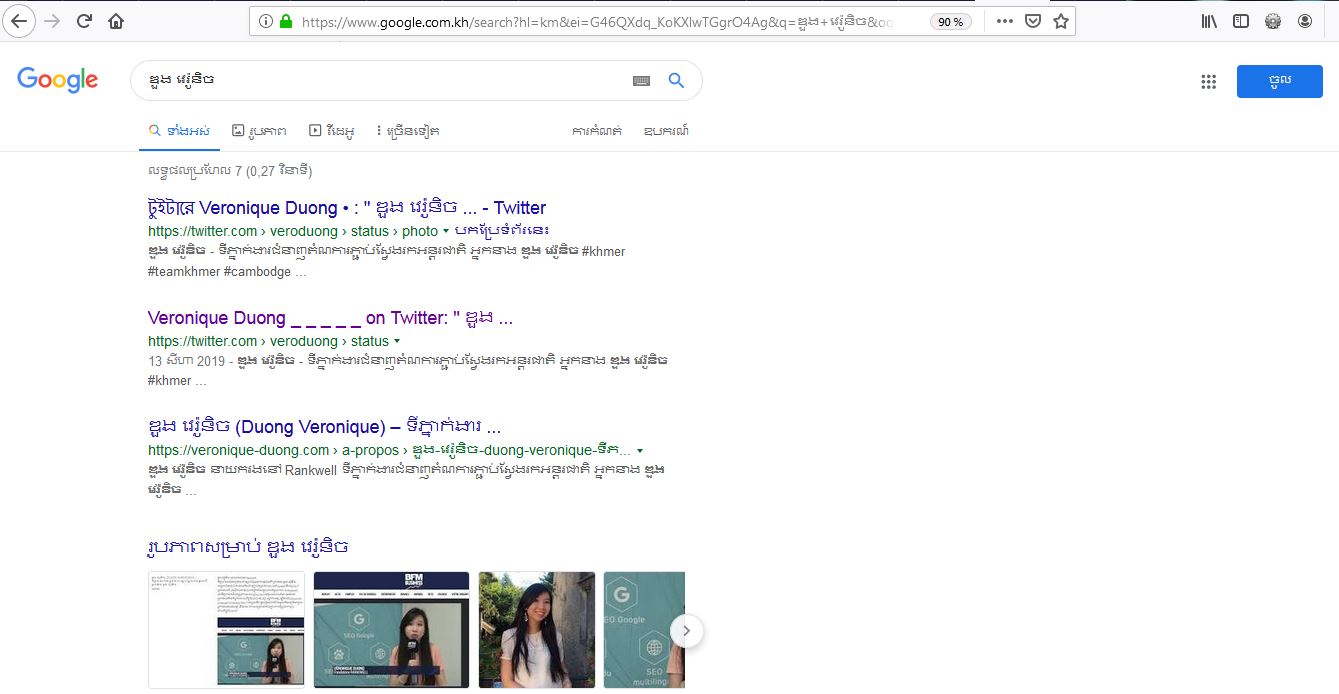Screen dimensions: 1339x694
Task: Click the Firefox home icon
Action: [x=116, y=20]
